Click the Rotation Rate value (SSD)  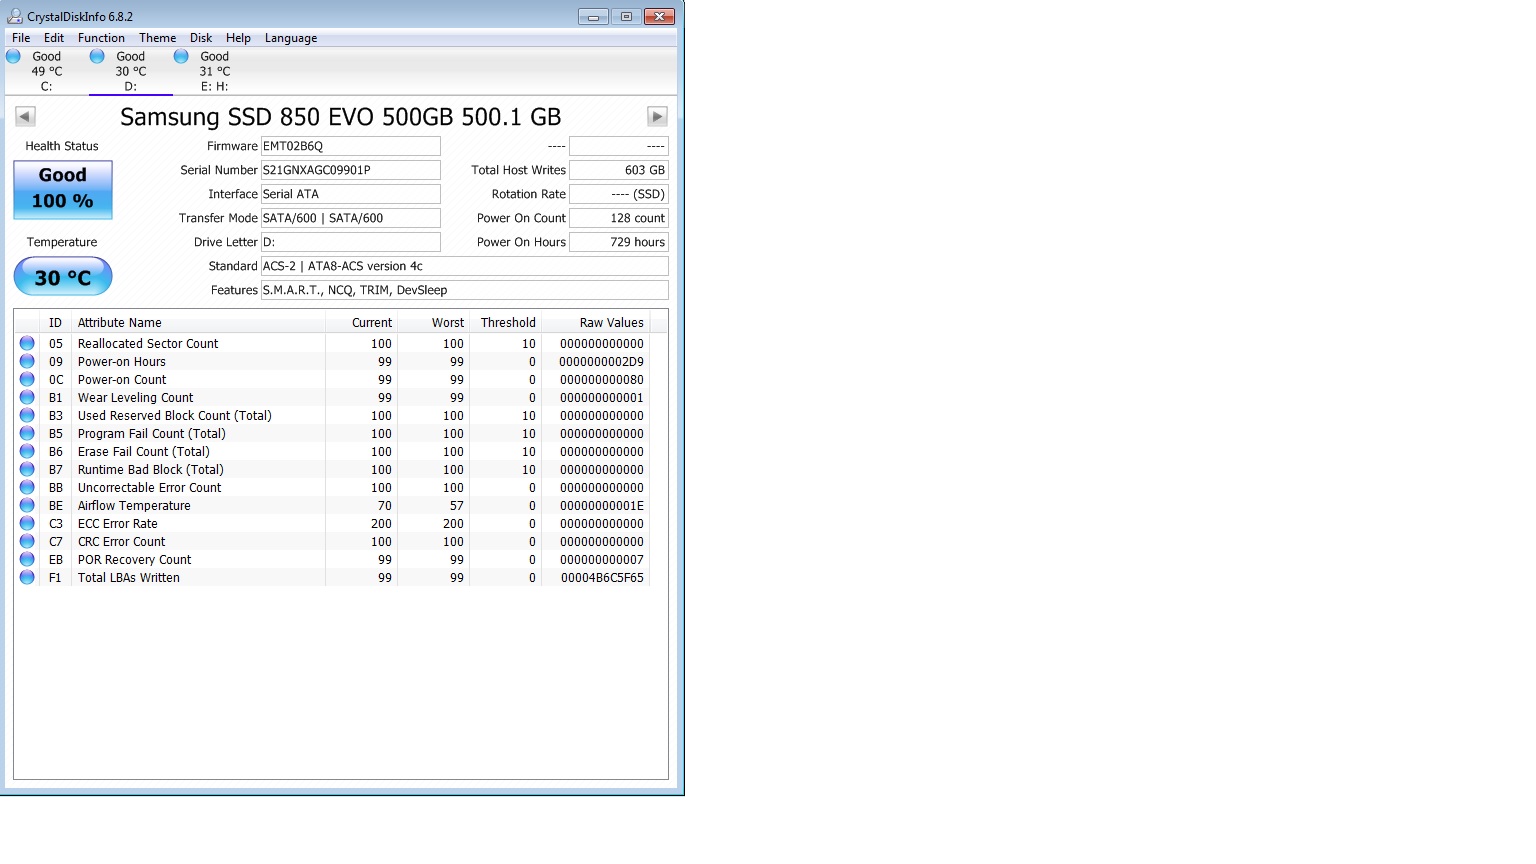point(619,194)
